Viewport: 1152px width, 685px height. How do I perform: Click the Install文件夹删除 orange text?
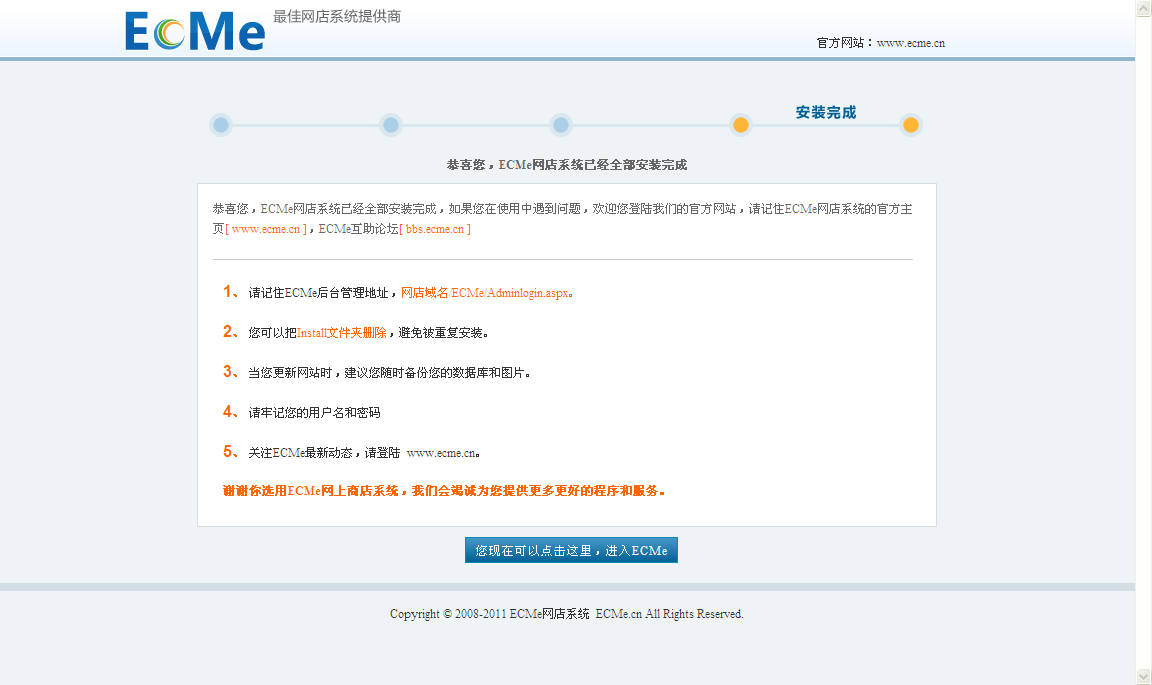[342, 333]
